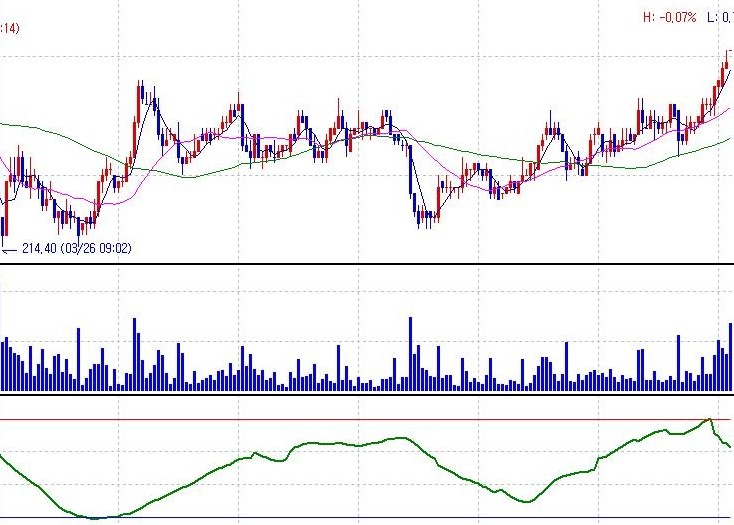This screenshot has height=525, width=734.
Task: Click the H: -0.07% high label
Action: pyautogui.click(x=669, y=17)
